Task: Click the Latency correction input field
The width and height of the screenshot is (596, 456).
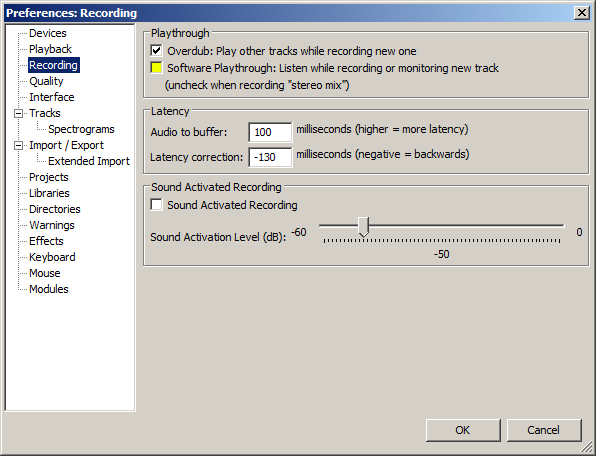Action: [270, 157]
